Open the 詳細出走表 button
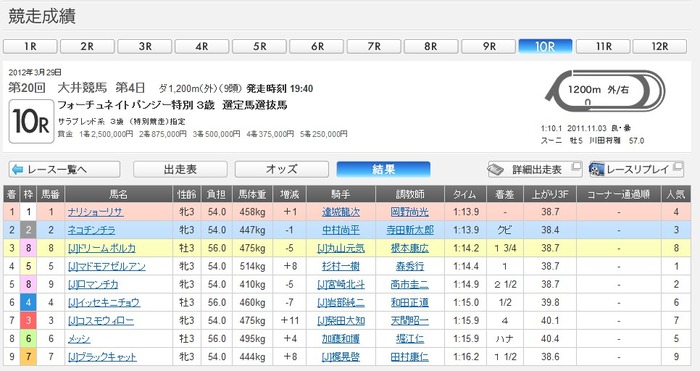Screen dimensions: 700x371 pyautogui.click(x=535, y=170)
